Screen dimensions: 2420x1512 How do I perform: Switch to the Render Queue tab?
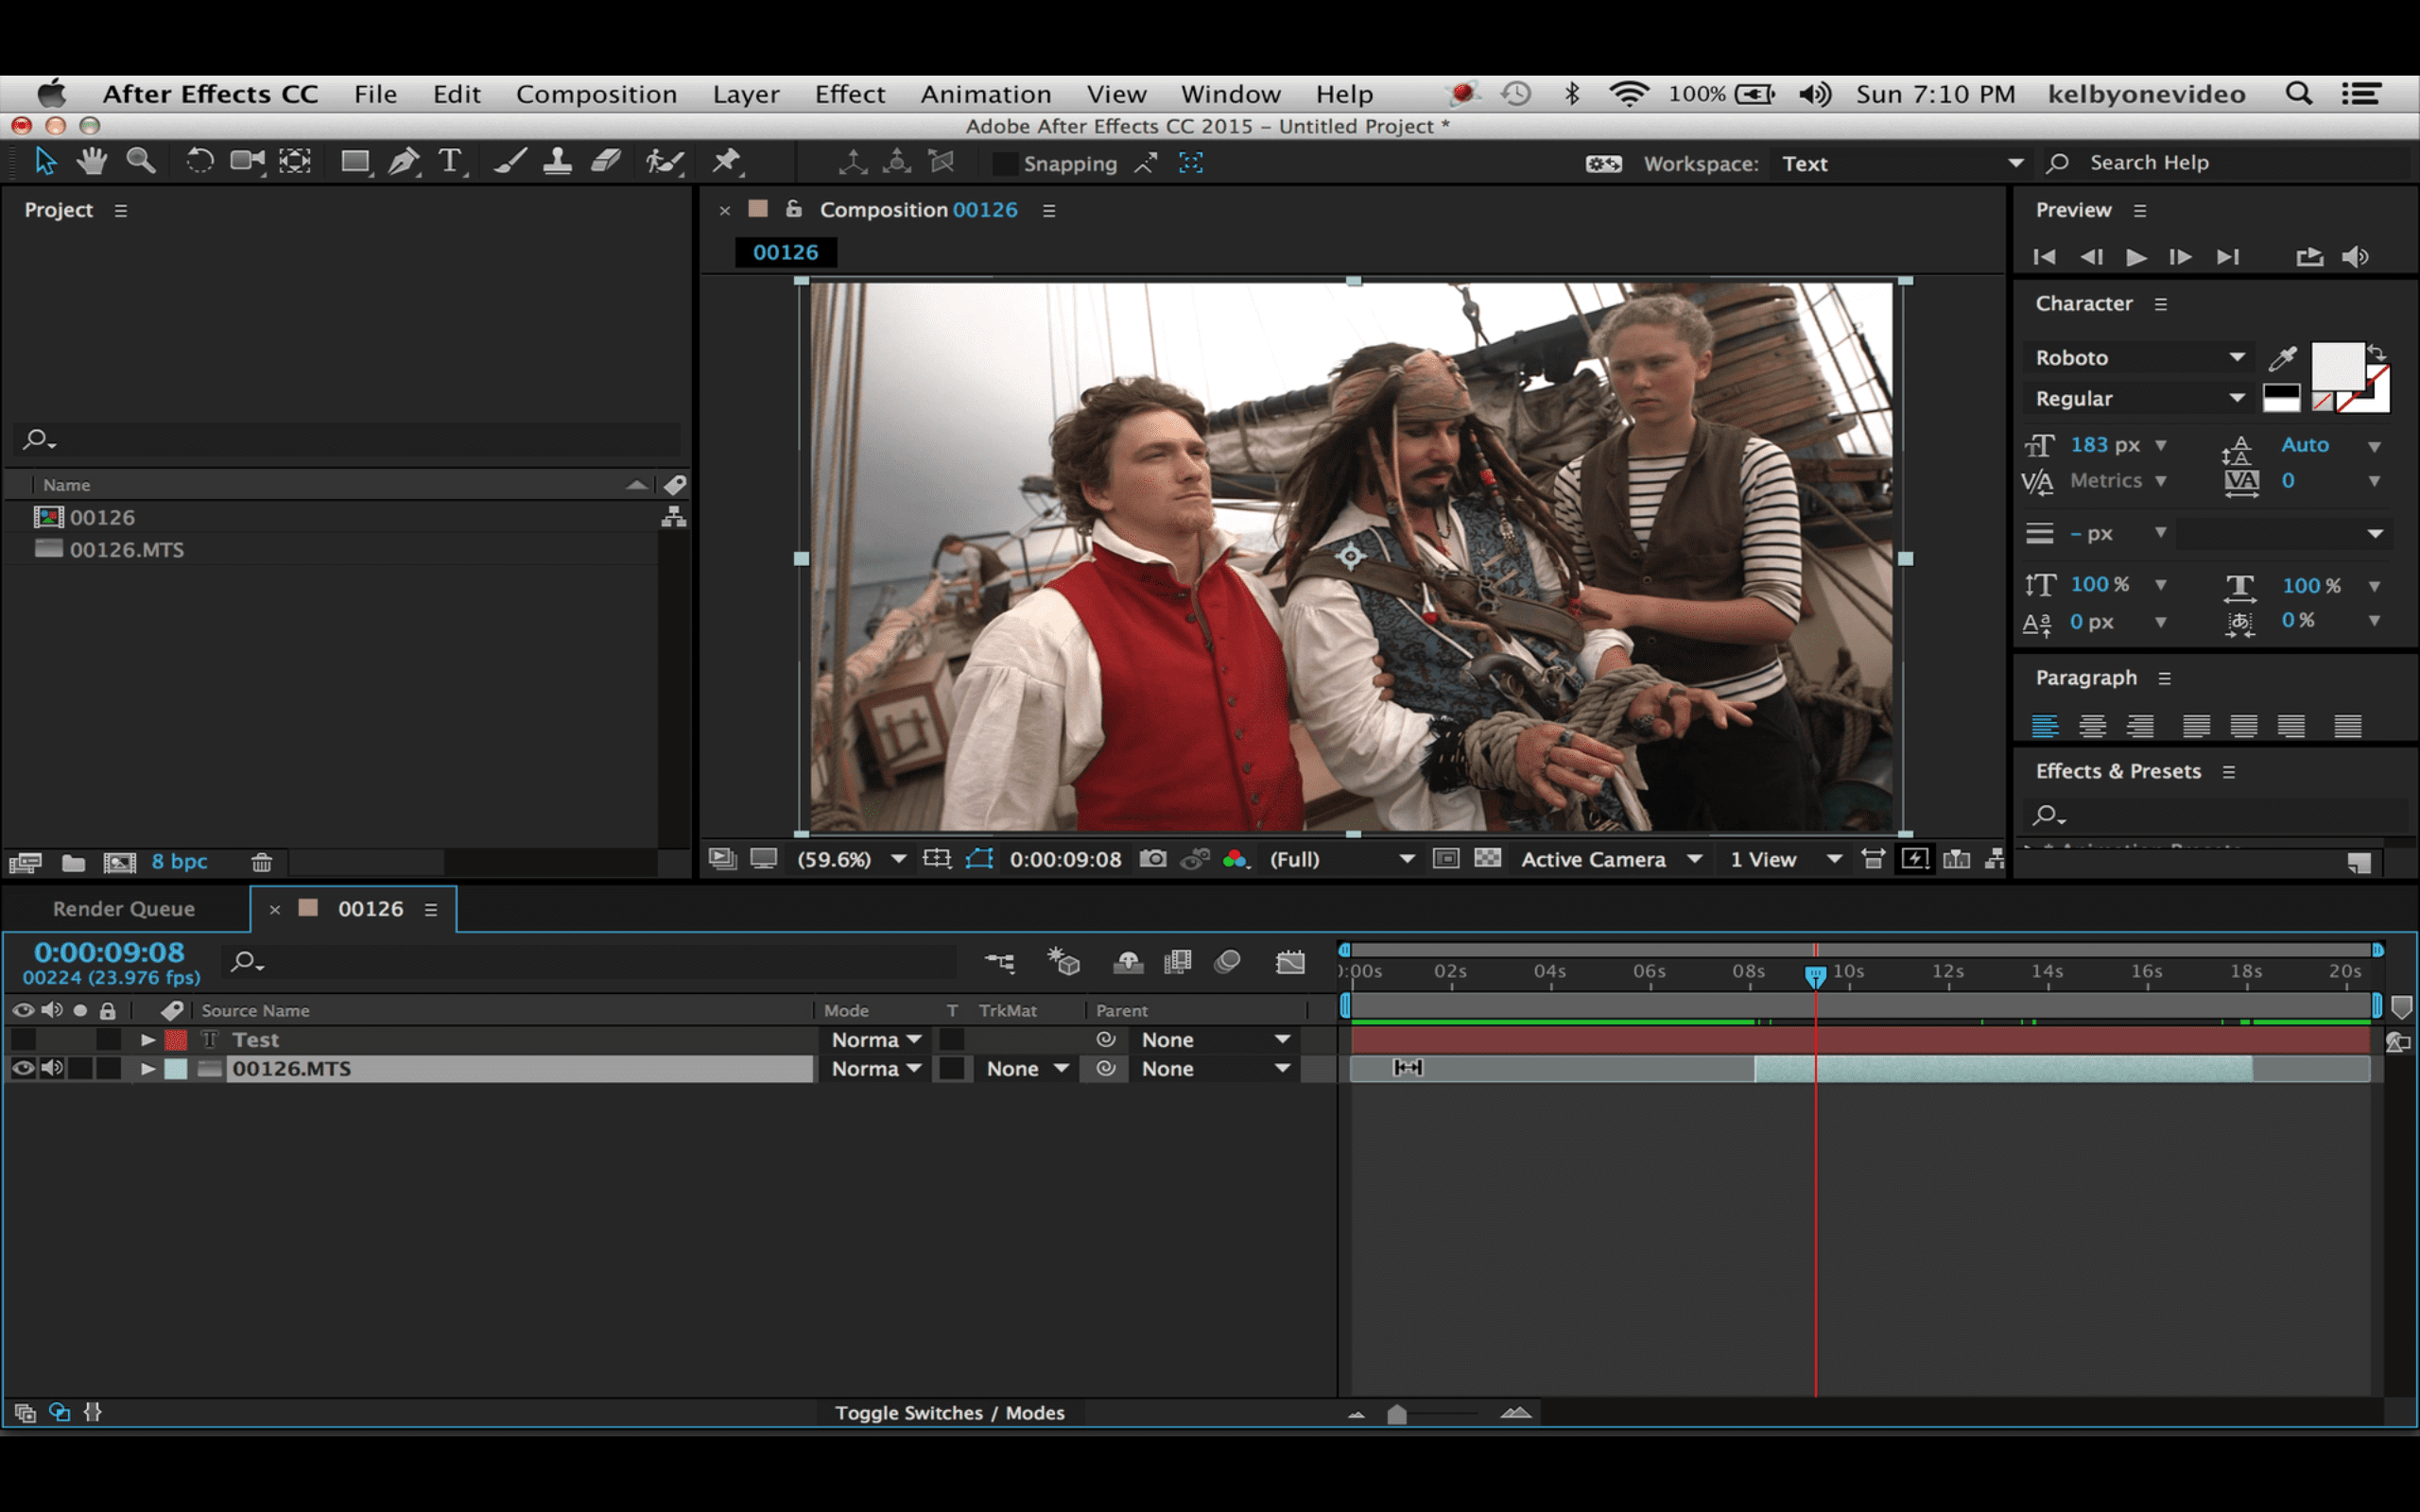click(x=124, y=908)
